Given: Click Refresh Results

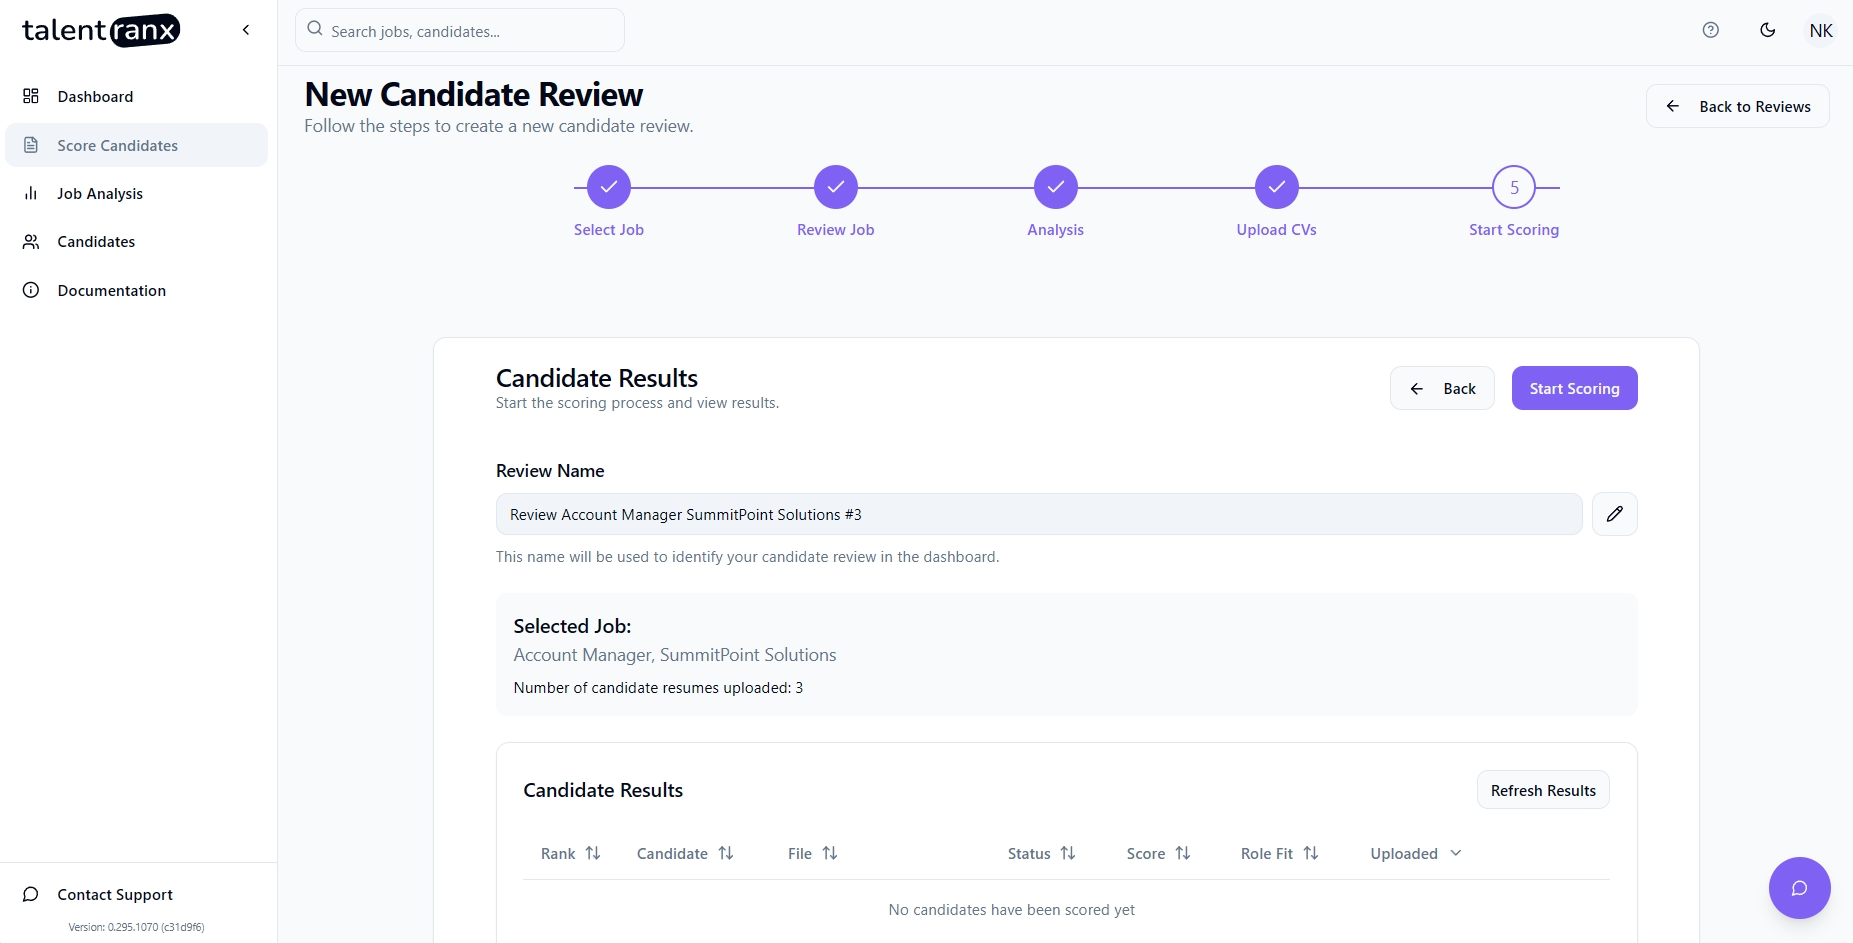Looking at the screenshot, I should 1543,789.
